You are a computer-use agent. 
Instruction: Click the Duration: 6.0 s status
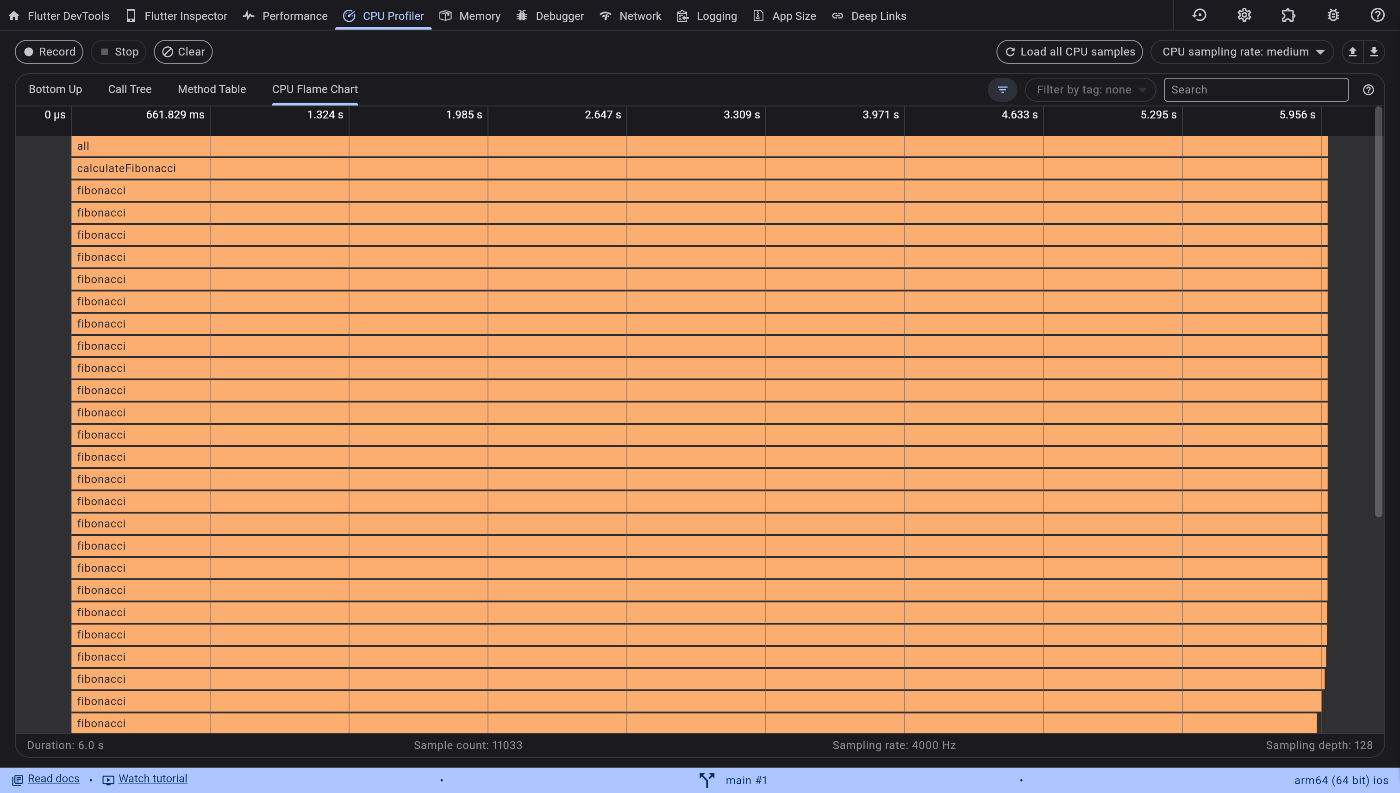[65, 745]
